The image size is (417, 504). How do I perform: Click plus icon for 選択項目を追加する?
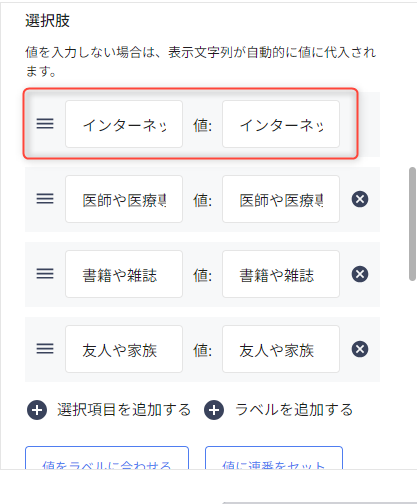[x=37, y=410]
